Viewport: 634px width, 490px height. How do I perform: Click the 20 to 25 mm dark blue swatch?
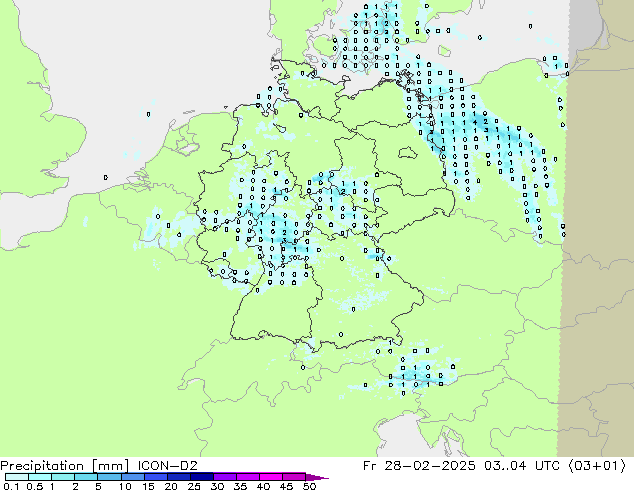[x=178, y=477]
